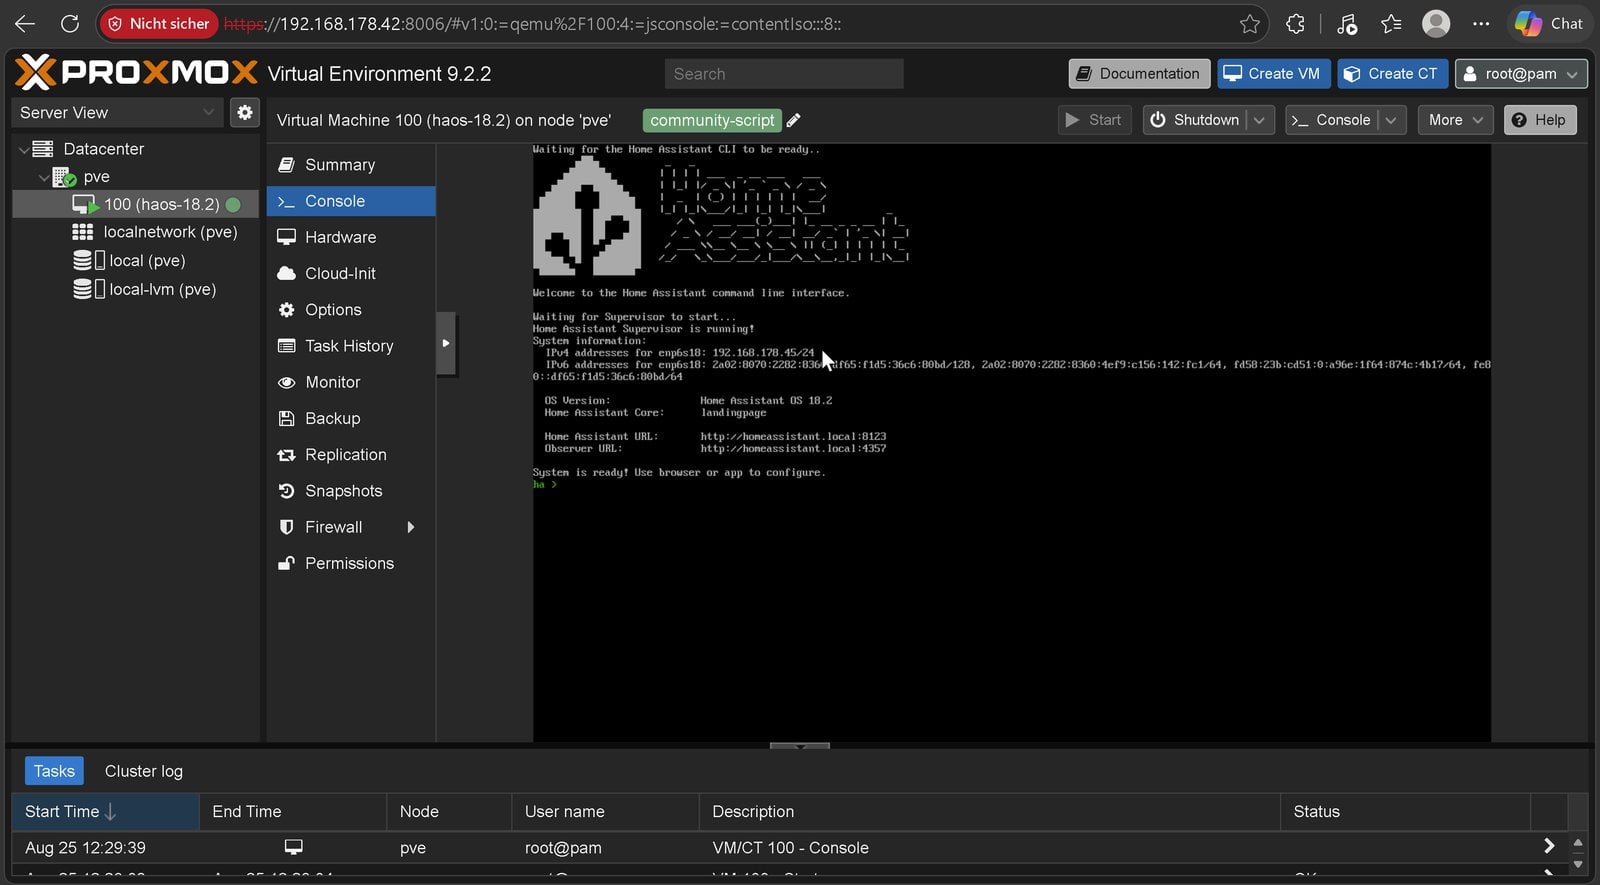Open the browser profile avatar
The image size is (1600, 885).
[x=1436, y=23]
